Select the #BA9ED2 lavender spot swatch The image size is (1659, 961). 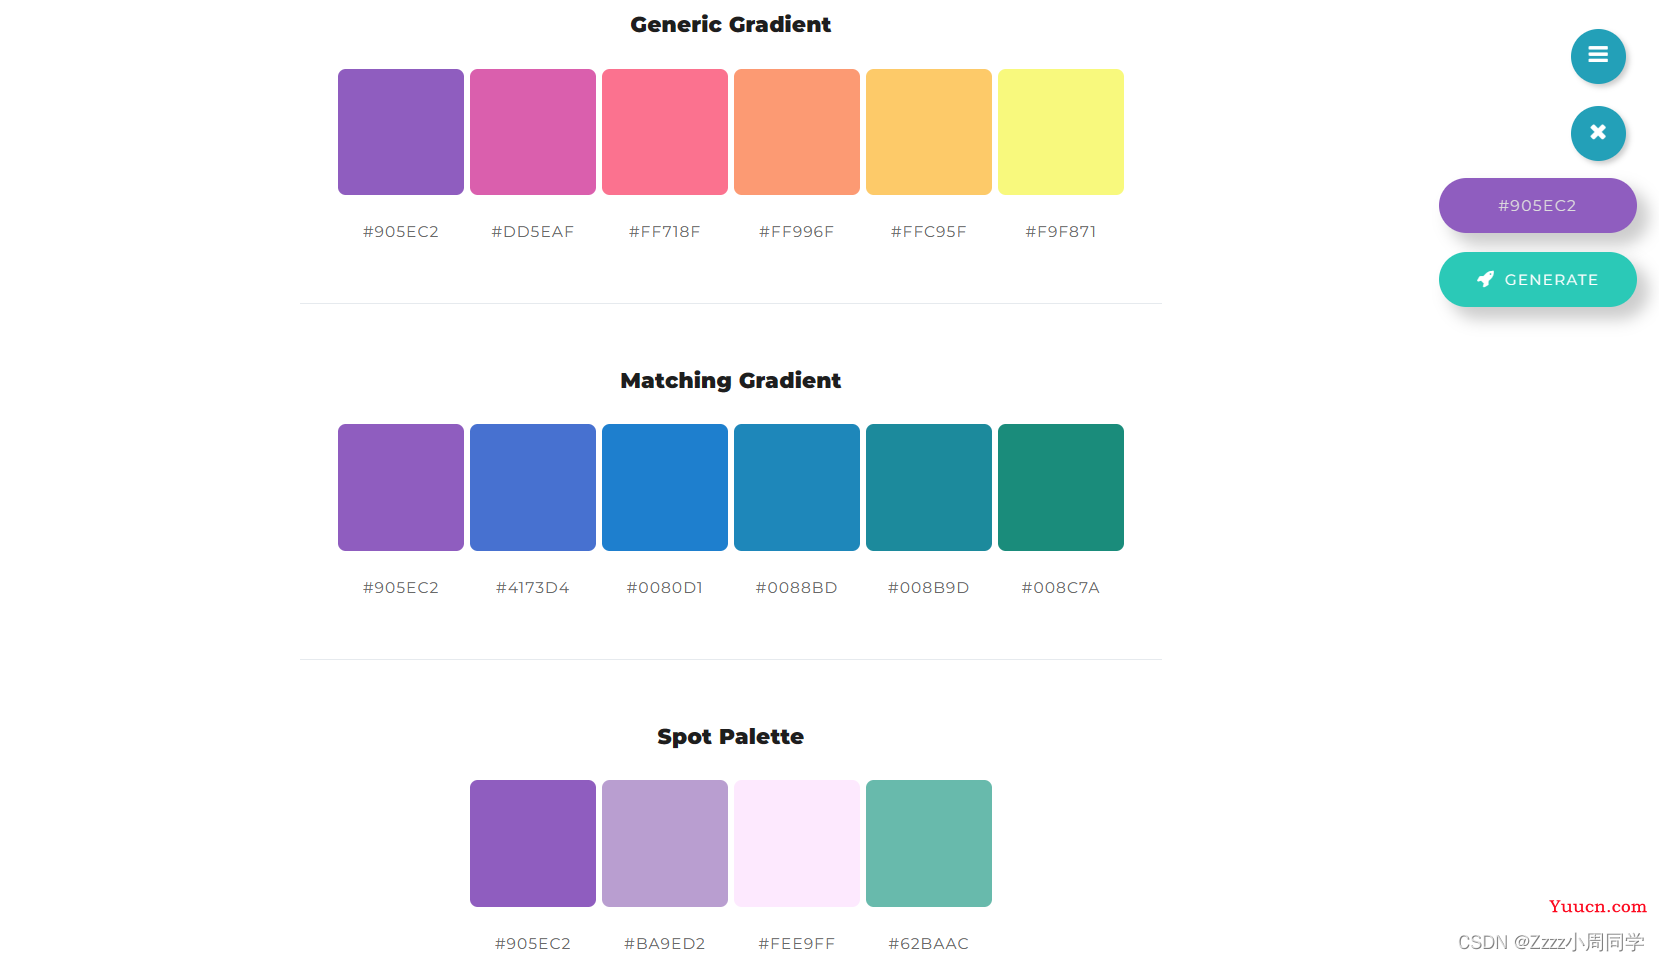point(664,843)
